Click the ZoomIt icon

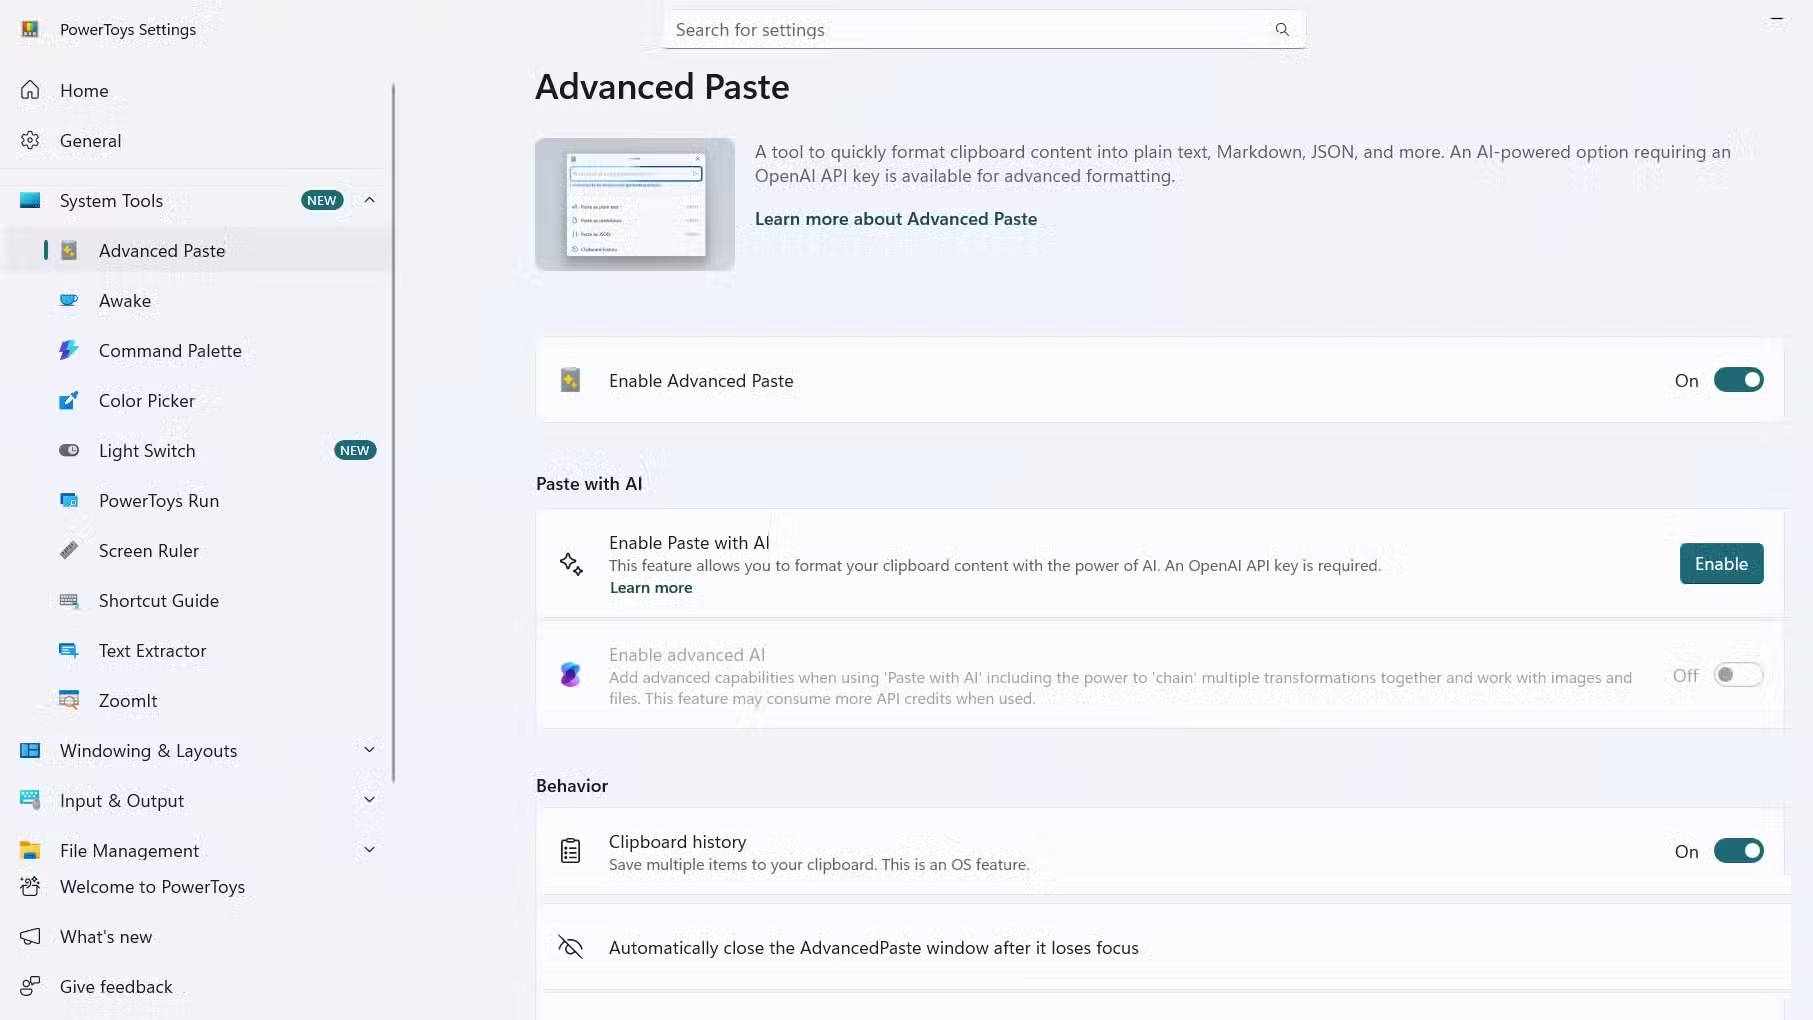[x=69, y=700]
